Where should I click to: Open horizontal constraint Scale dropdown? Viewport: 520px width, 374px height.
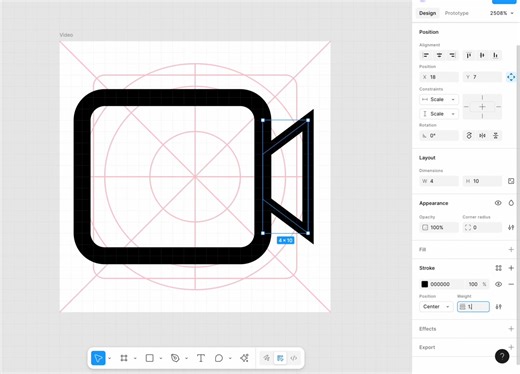point(439,99)
